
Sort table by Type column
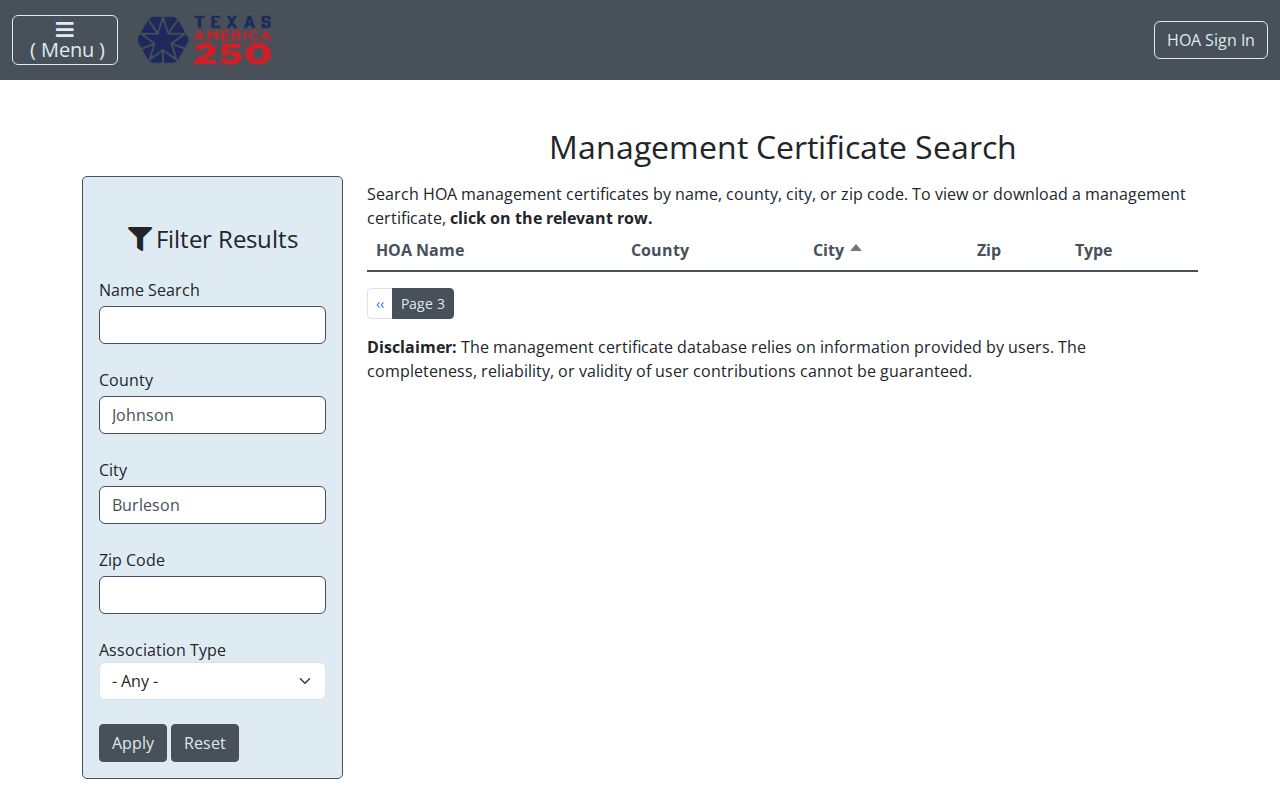click(1094, 250)
